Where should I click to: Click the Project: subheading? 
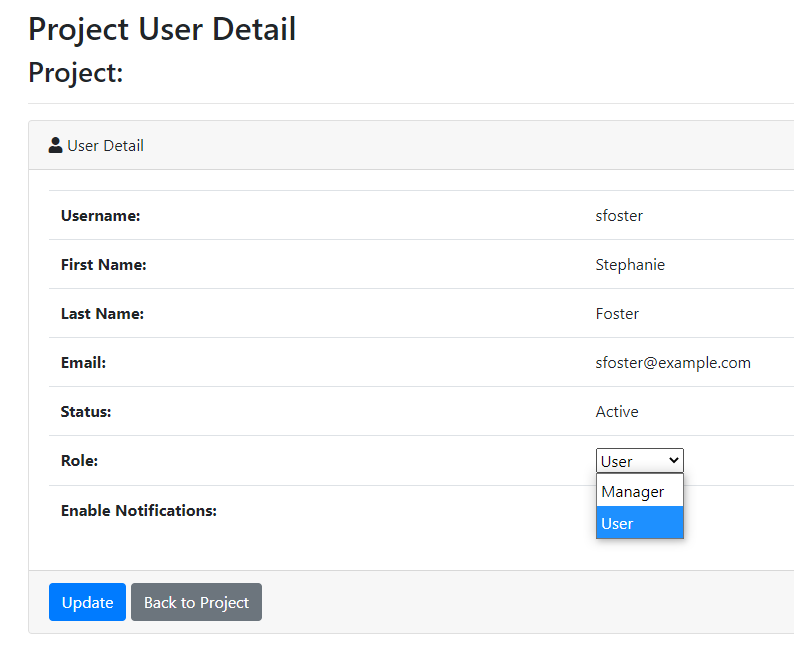[76, 72]
